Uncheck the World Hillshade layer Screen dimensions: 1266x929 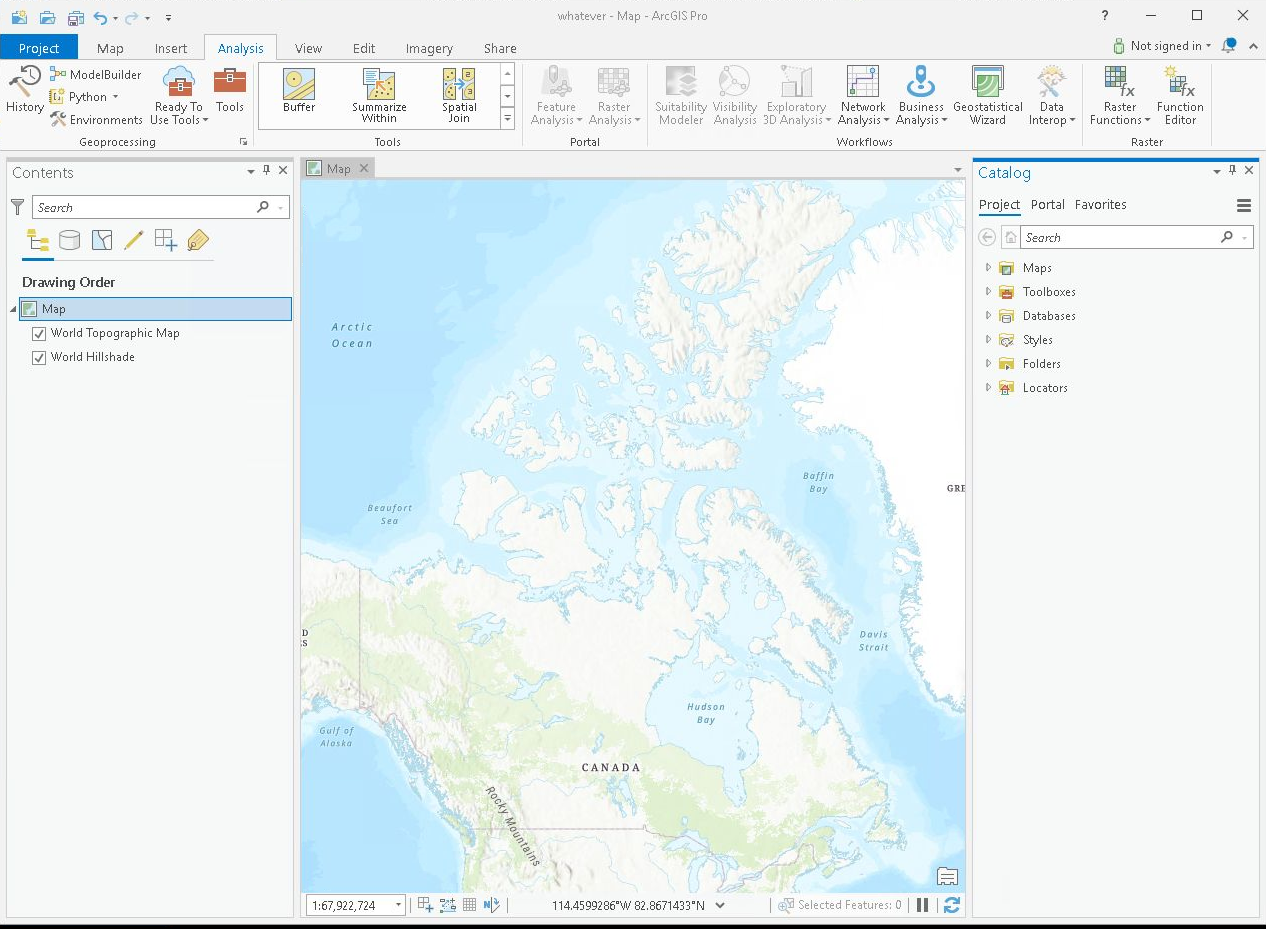coord(39,357)
